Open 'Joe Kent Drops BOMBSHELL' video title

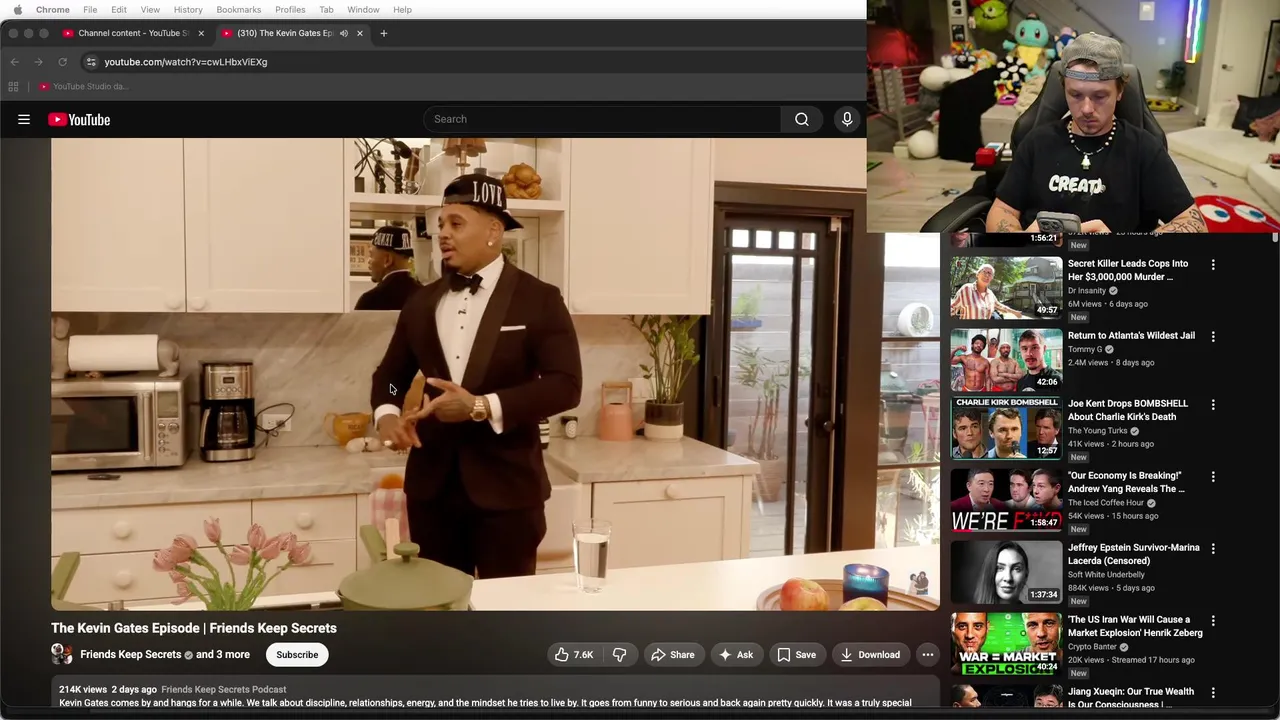[x=1127, y=410]
